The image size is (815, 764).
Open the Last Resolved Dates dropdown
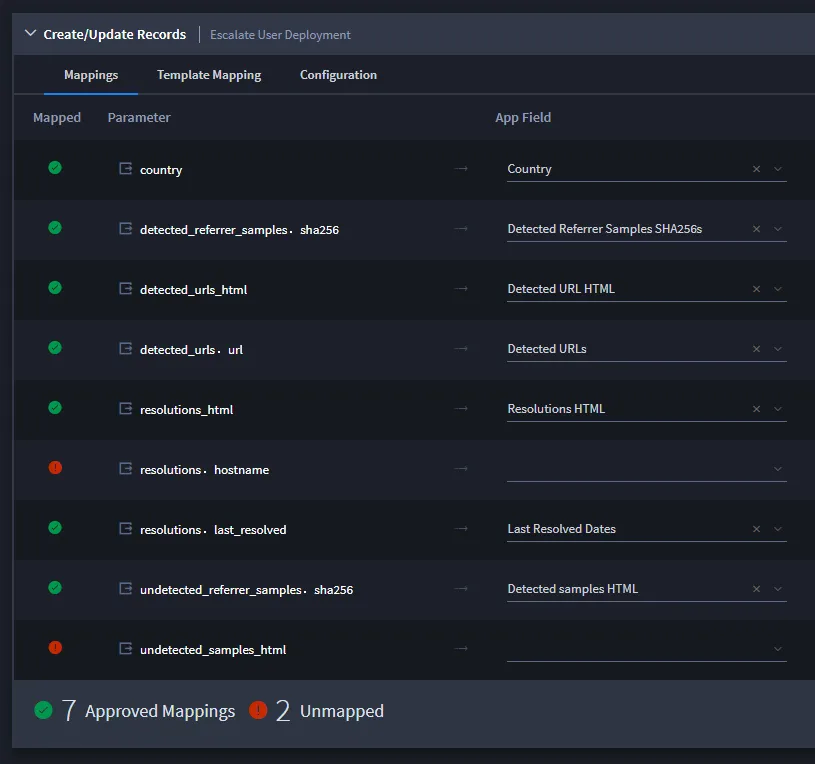tap(778, 529)
